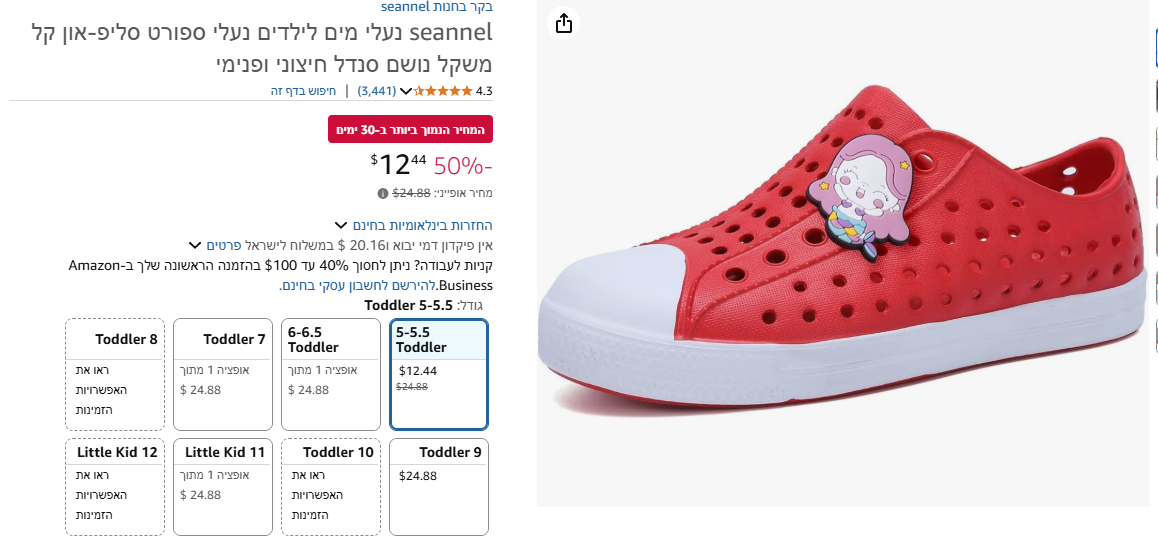1158x543 pixels.
Task: Select size 6-6.5 Toddler
Action: coord(330,373)
